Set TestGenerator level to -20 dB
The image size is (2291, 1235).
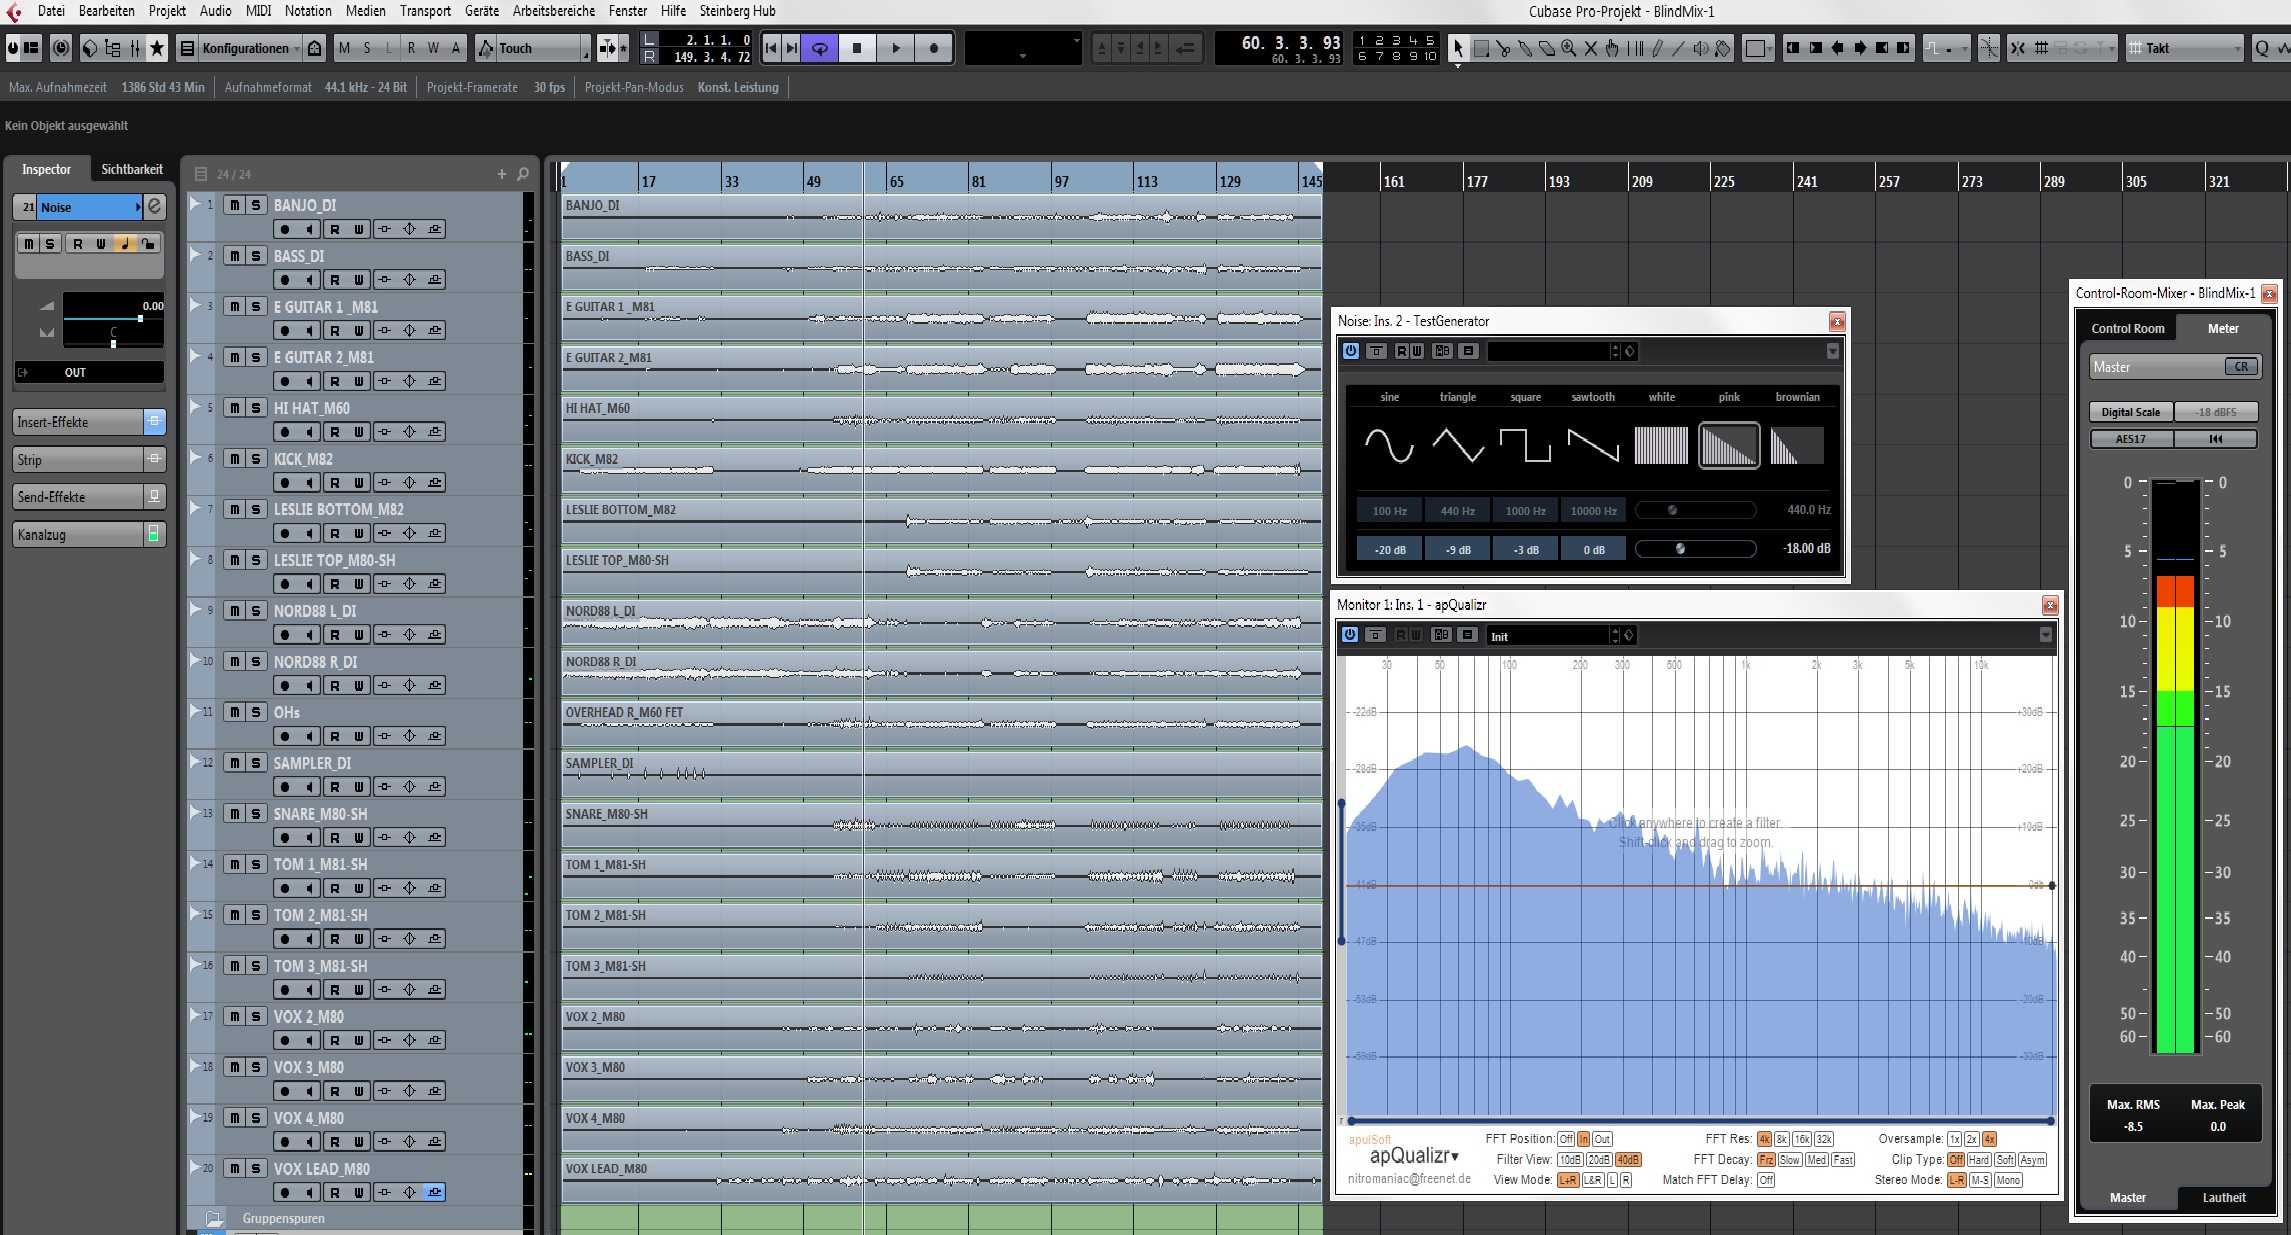click(1390, 549)
